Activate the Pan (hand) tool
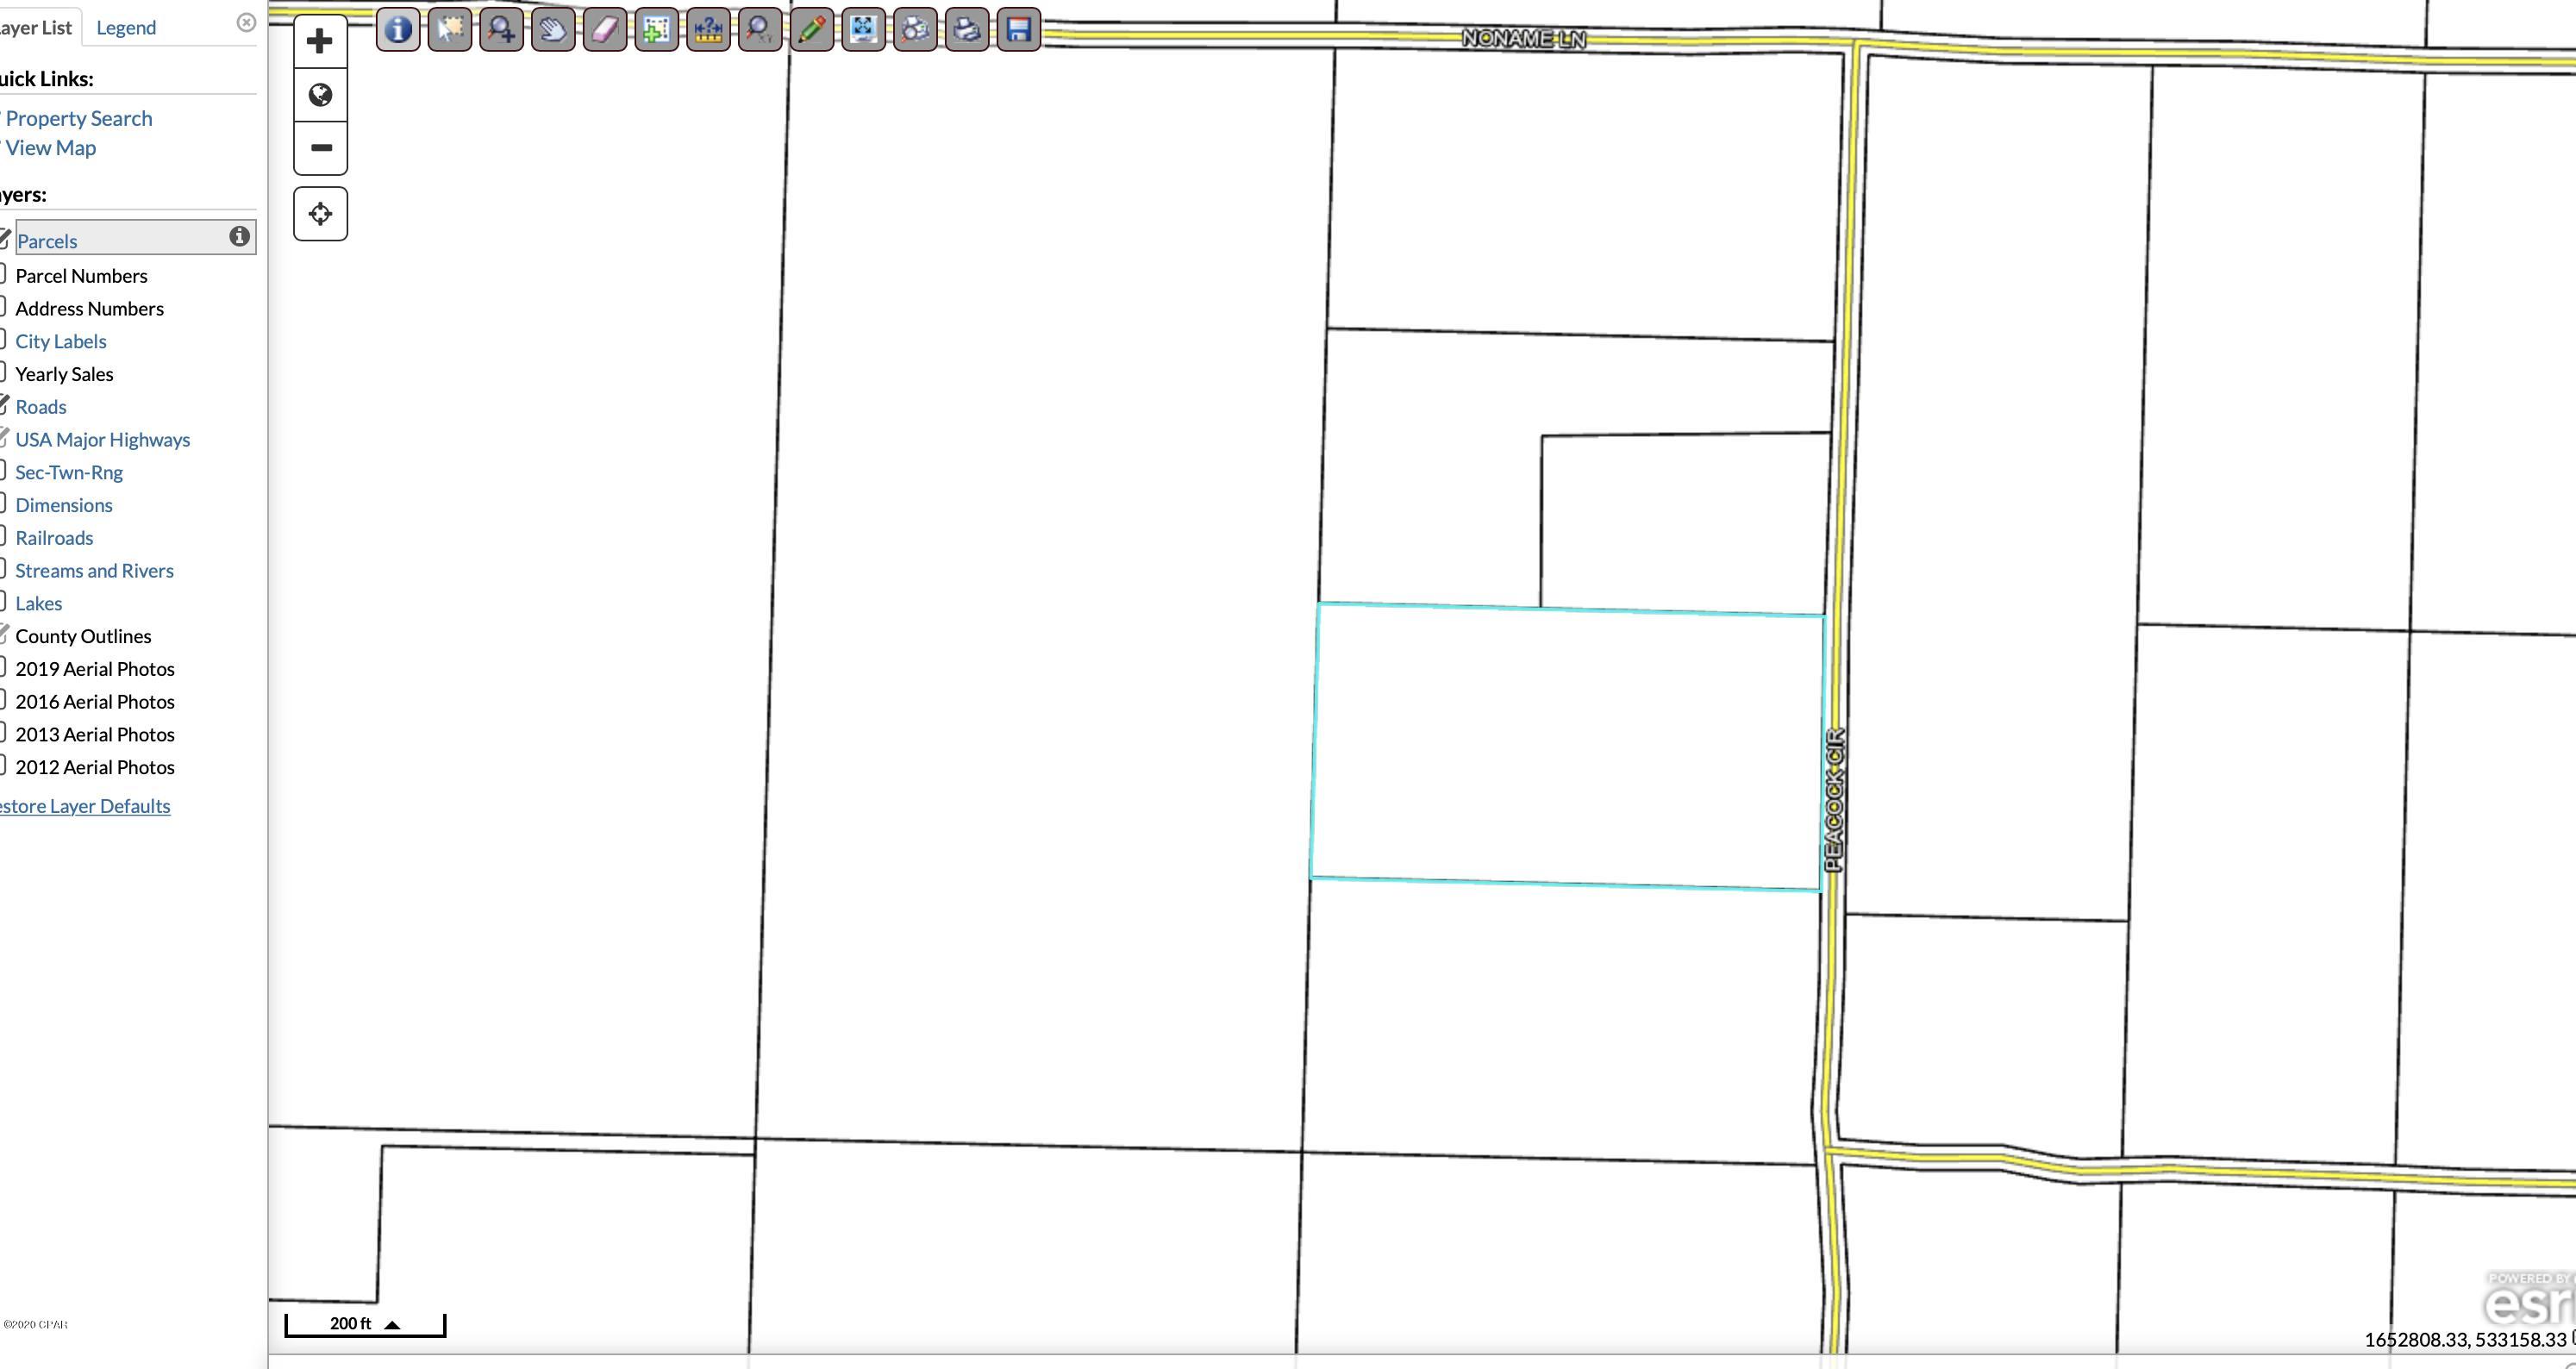Viewport: 2576px width, 1369px height. 553,29
